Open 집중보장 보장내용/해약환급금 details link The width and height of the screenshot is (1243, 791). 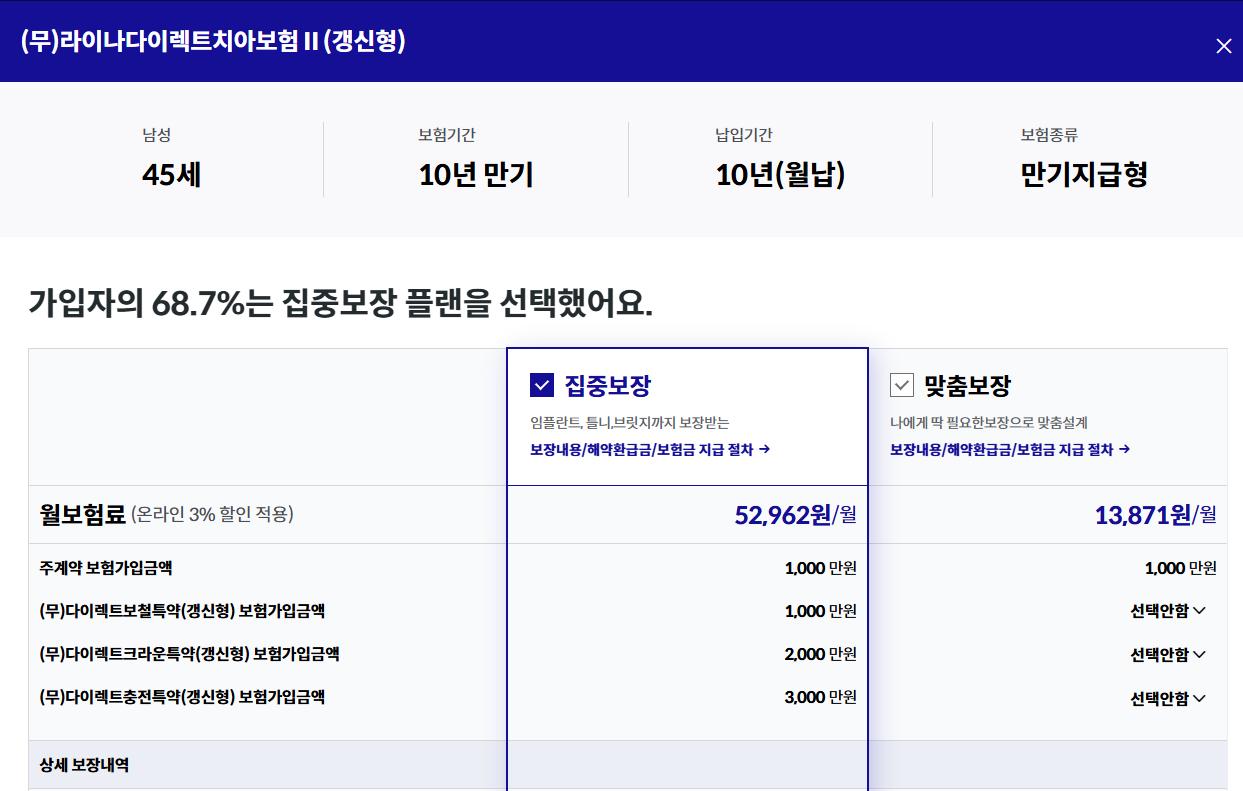pos(649,450)
